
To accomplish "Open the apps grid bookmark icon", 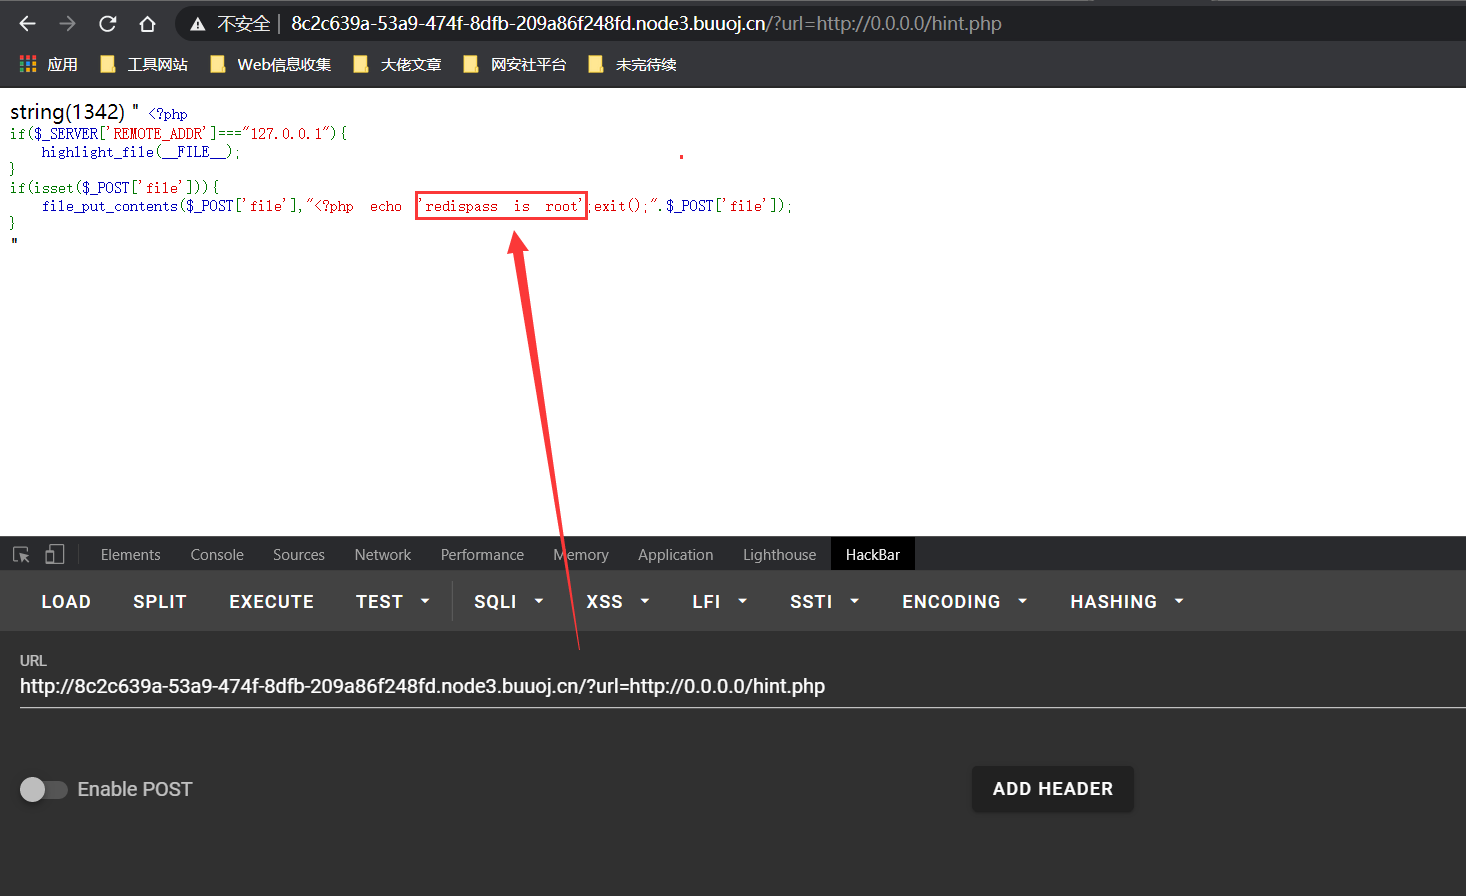I will pos(28,64).
